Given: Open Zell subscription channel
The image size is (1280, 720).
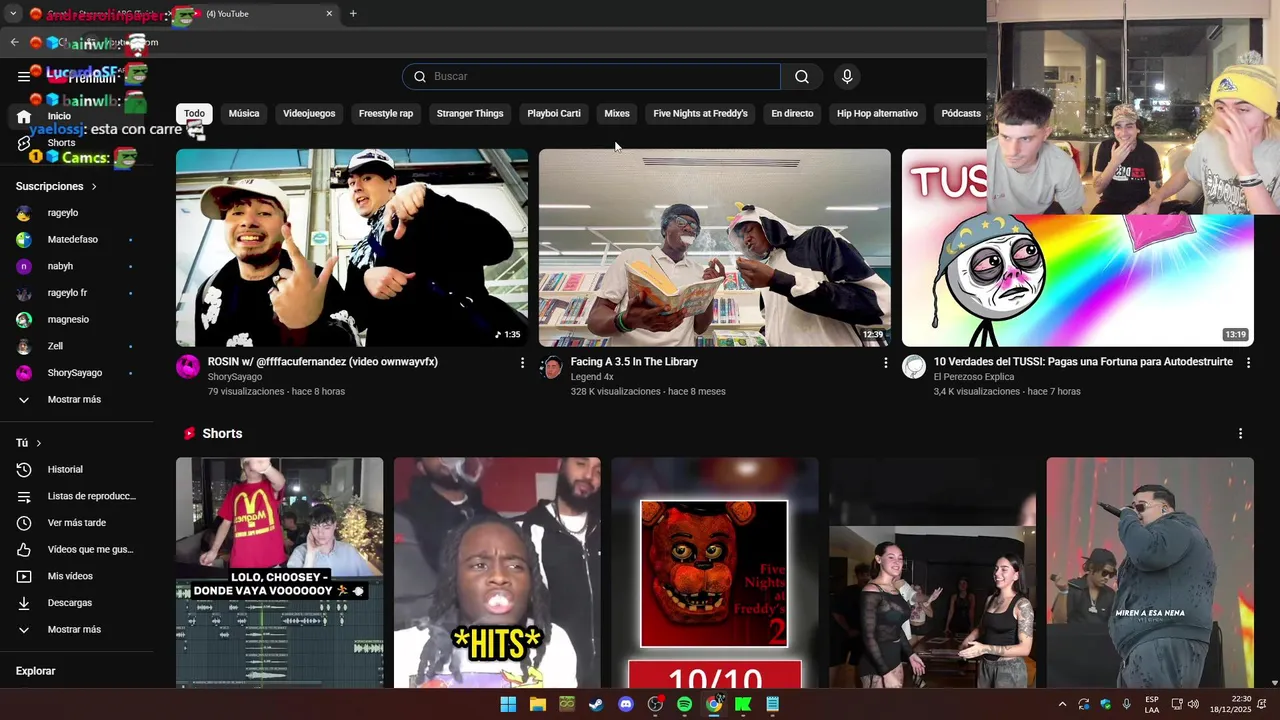Looking at the screenshot, I should tap(55, 347).
